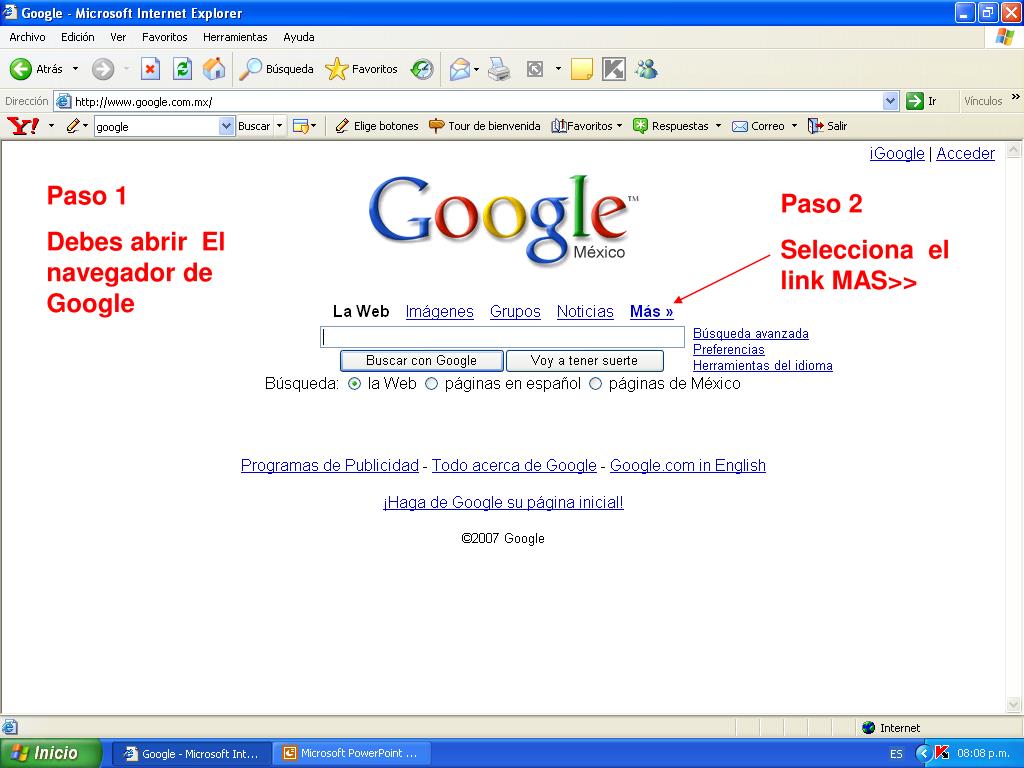The height and width of the screenshot is (768, 1024).
Task: Click the Atrás back arrow icon
Action: (21, 69)
